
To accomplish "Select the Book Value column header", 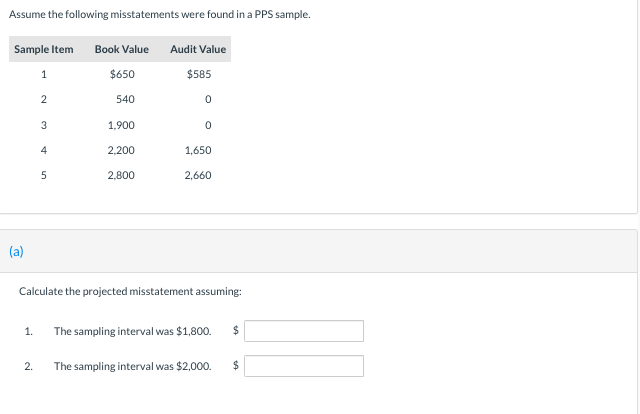I will (x=121, y=49).
